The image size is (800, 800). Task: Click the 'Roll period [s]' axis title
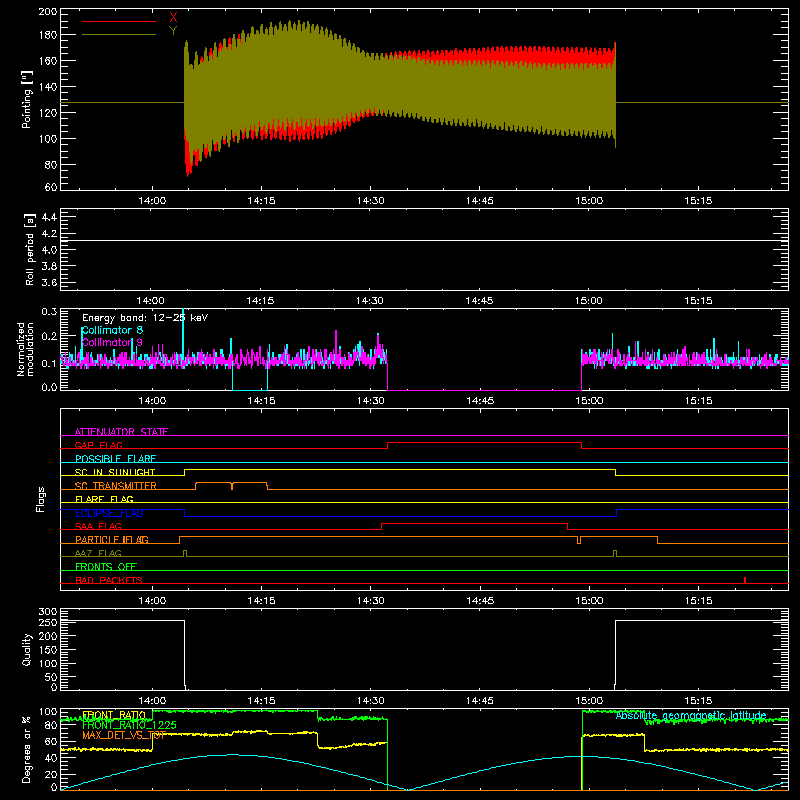(x=30, y=249)
